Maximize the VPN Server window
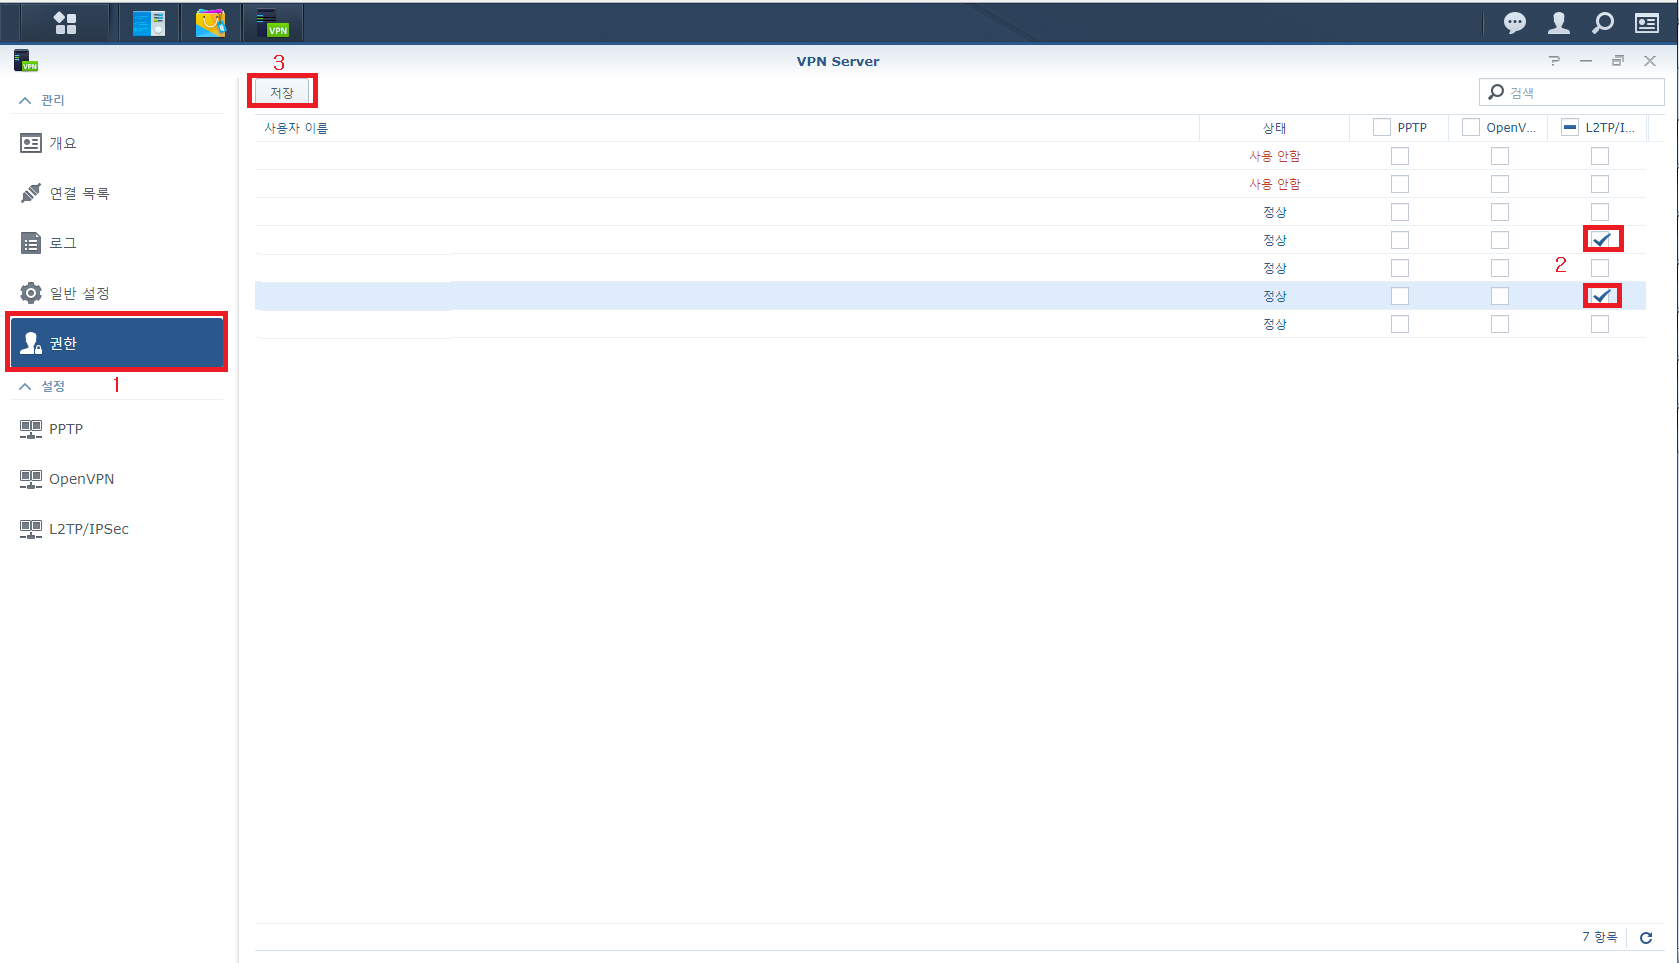 [1618, 61]
